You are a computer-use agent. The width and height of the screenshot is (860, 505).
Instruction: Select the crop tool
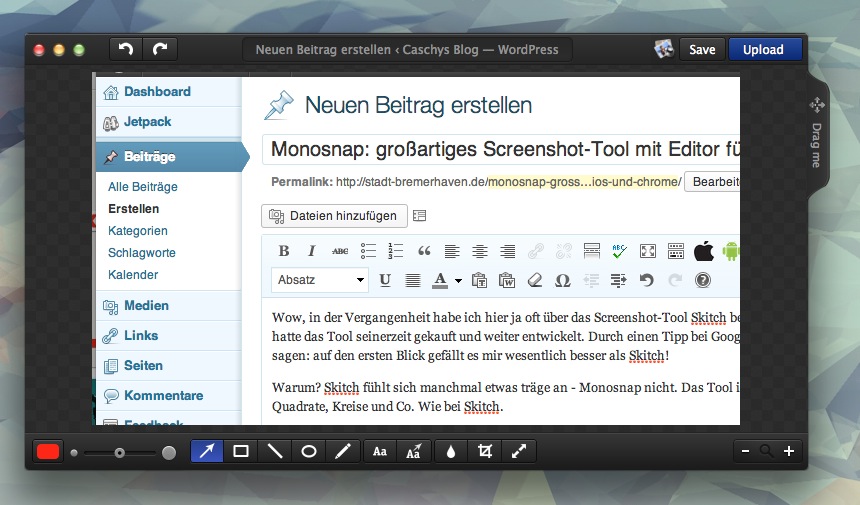(485, 451)
